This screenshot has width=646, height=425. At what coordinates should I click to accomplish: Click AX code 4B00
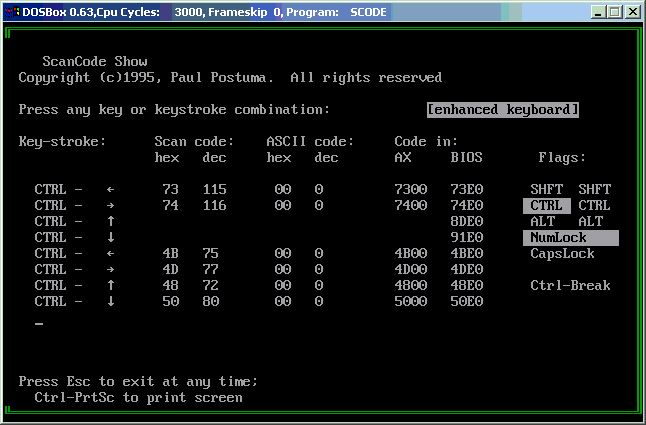pyautogui.click(x=411, y=254)
